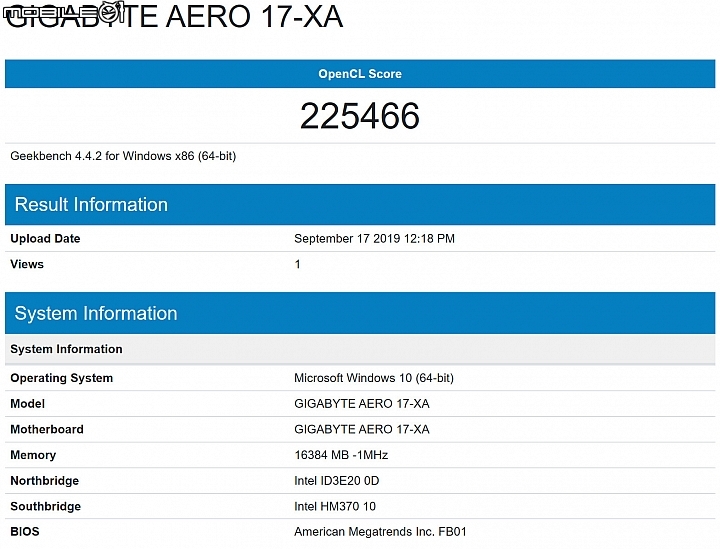
Task: Click the OpenCL Score header bar
Action: 360,74
